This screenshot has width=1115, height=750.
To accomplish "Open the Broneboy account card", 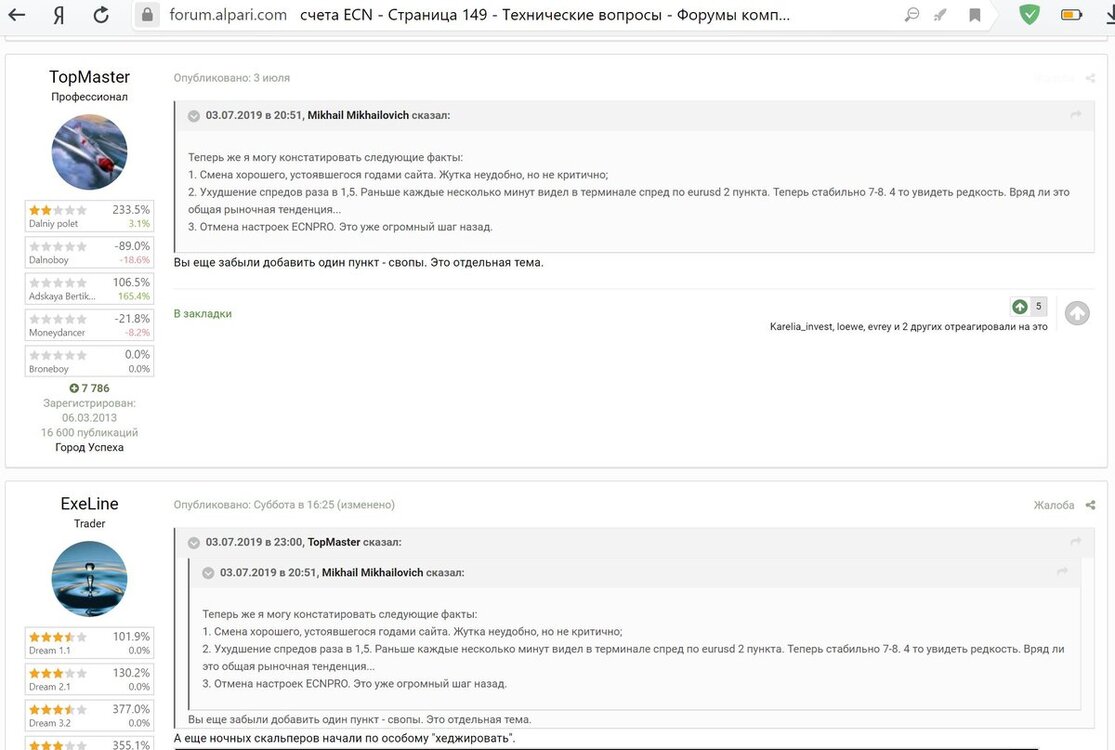I will coord(90,361).
